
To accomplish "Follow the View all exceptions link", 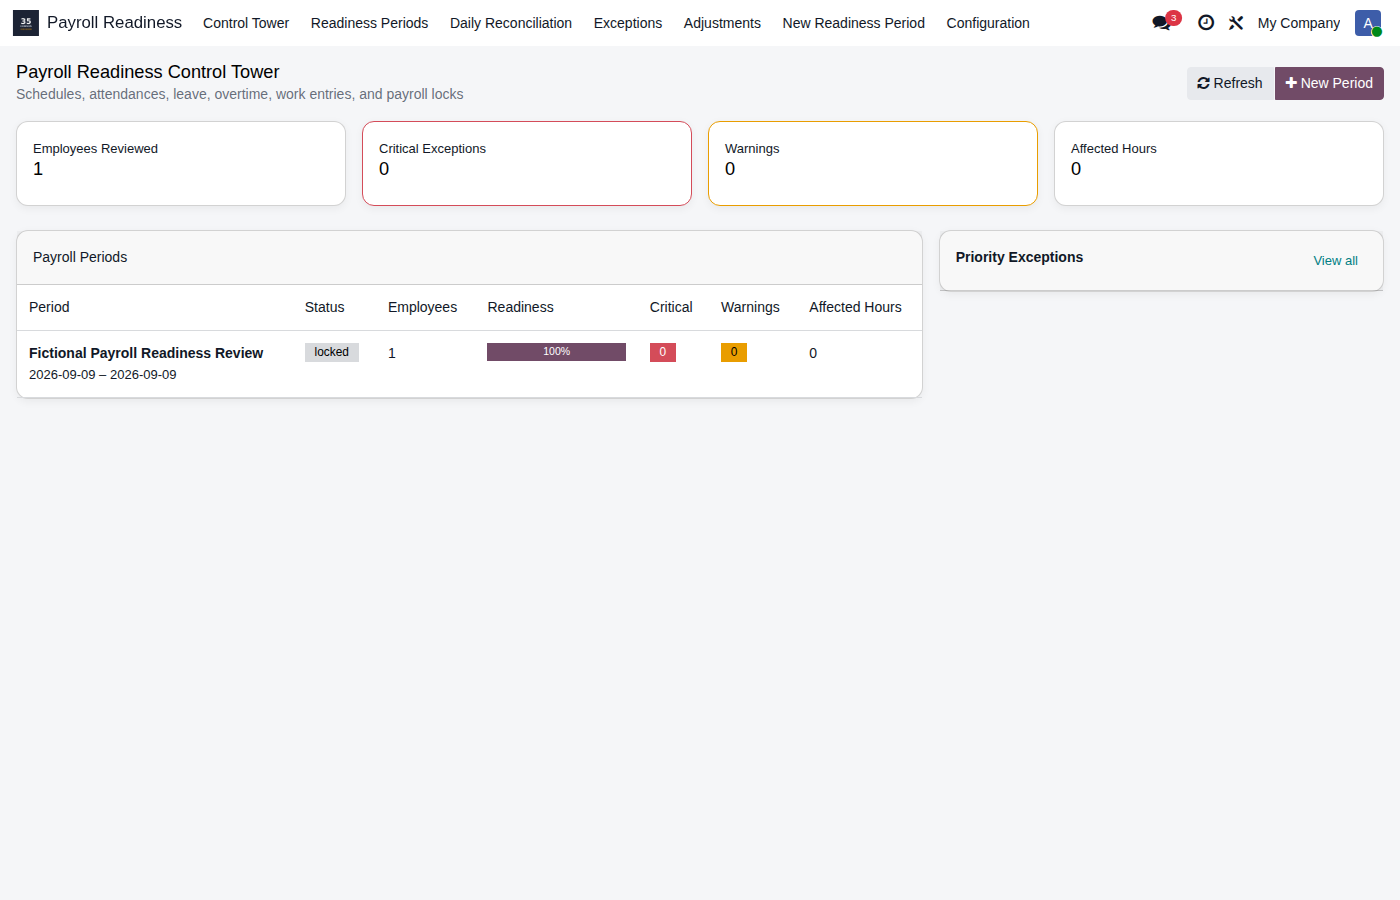I will (1335, 260).
